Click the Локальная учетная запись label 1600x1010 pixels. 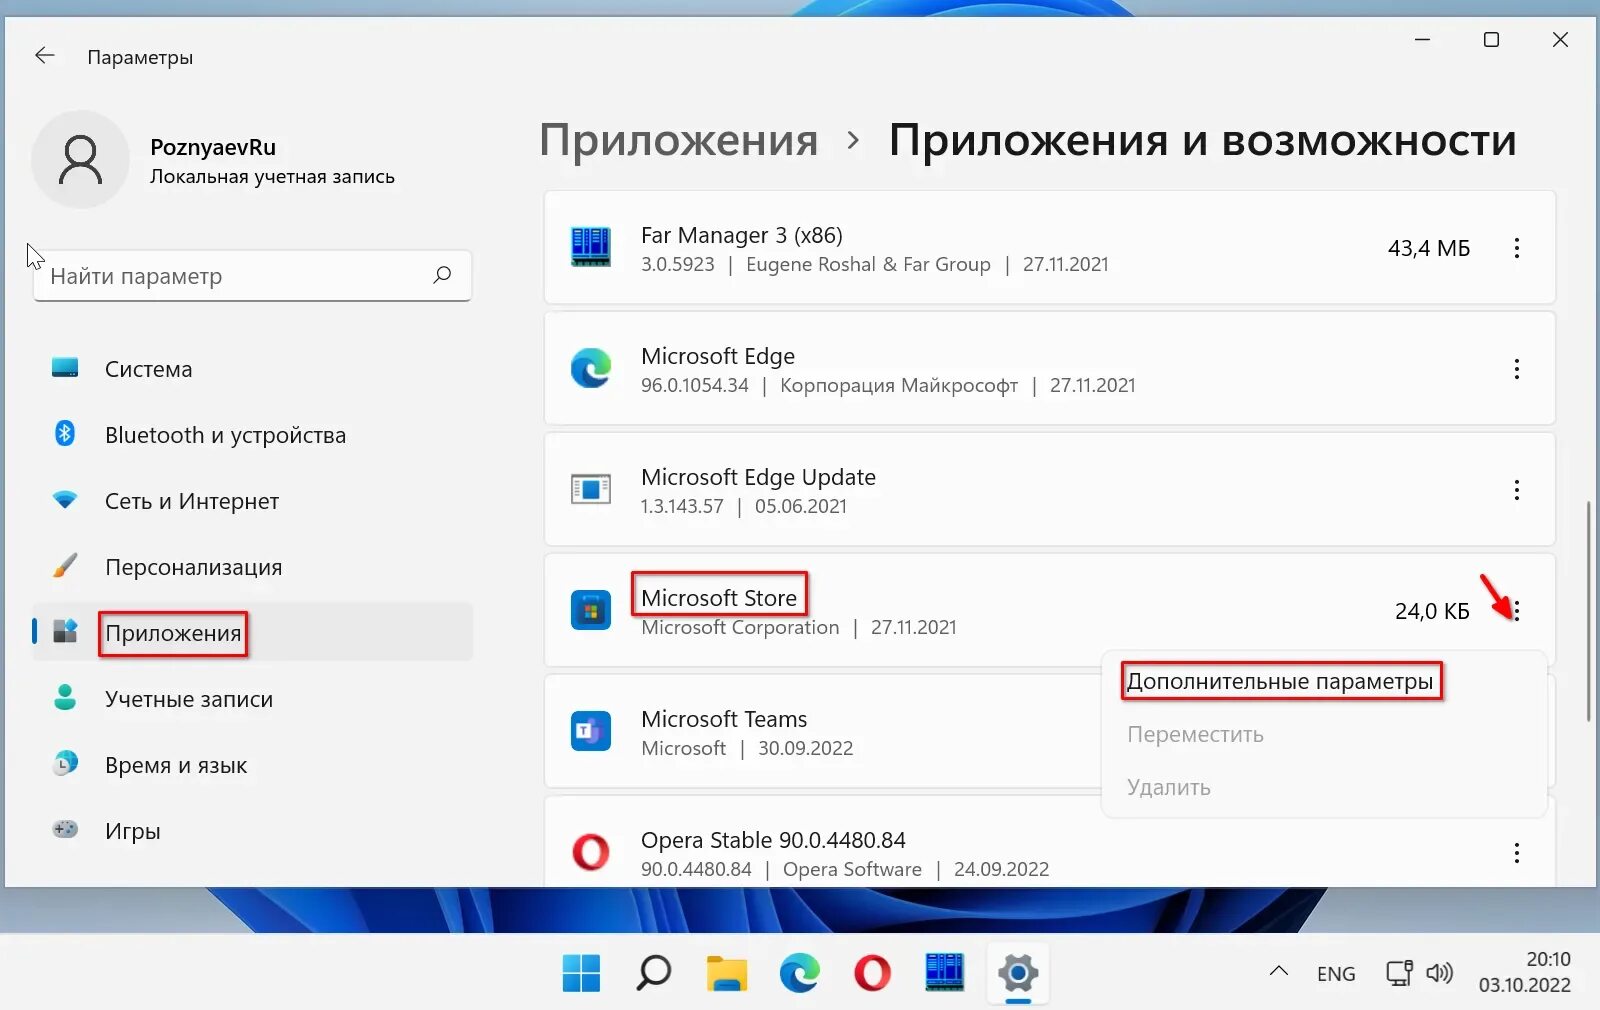click(272, 177)
